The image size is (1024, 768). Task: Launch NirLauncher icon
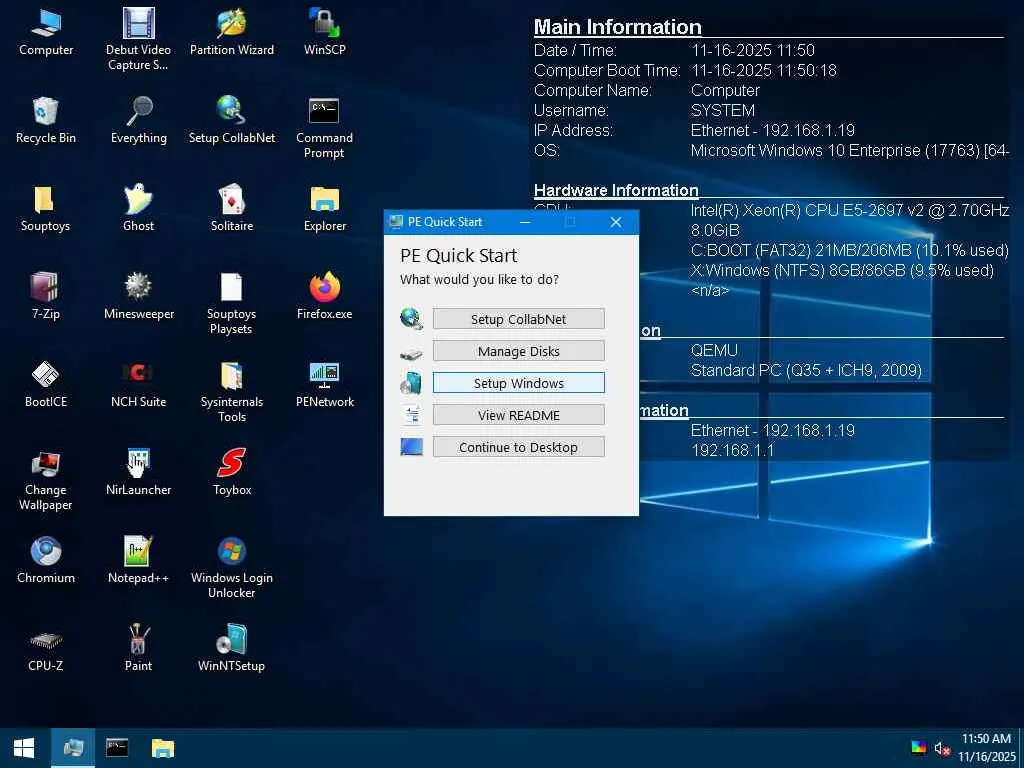[x=138, y=472]
